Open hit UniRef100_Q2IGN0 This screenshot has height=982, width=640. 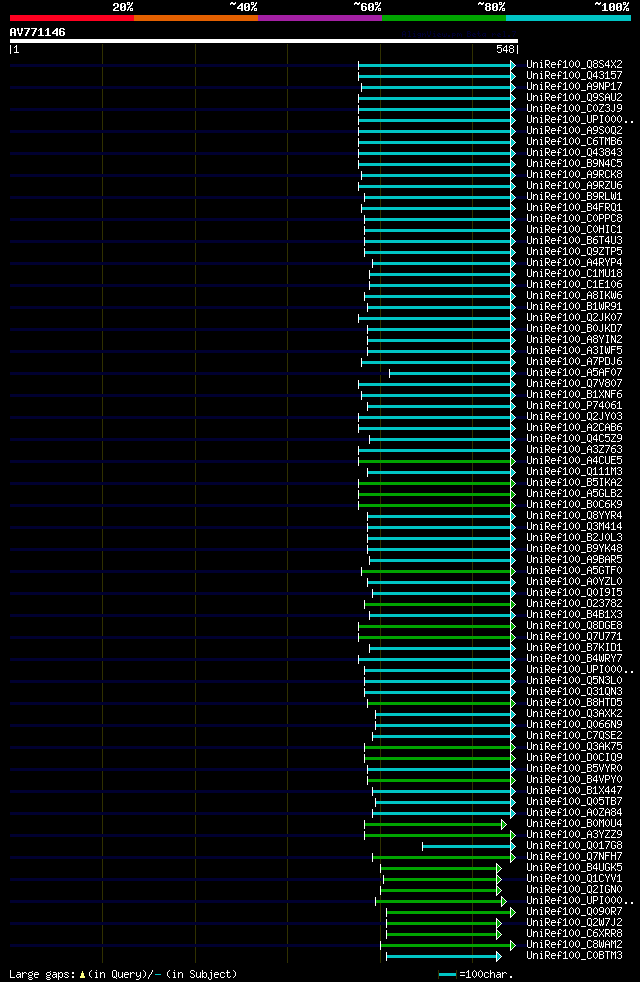coord(574,889)
